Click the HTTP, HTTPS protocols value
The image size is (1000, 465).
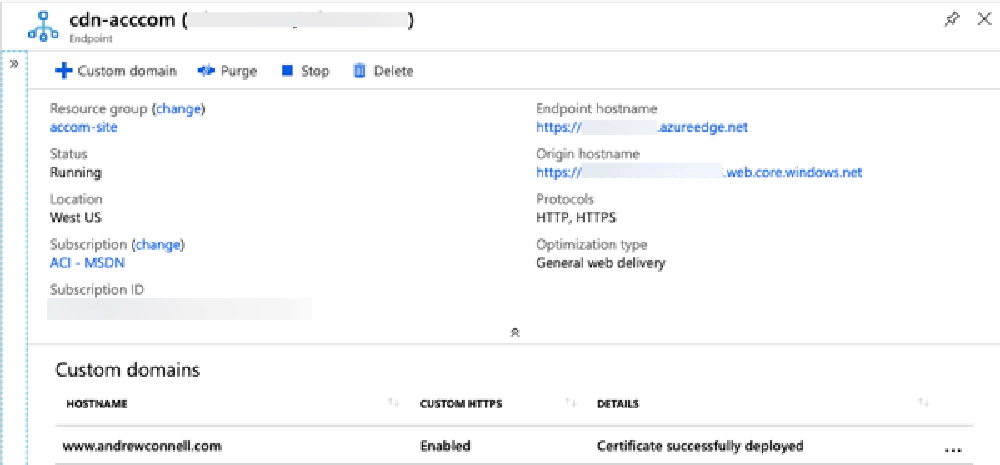point(577,218)
